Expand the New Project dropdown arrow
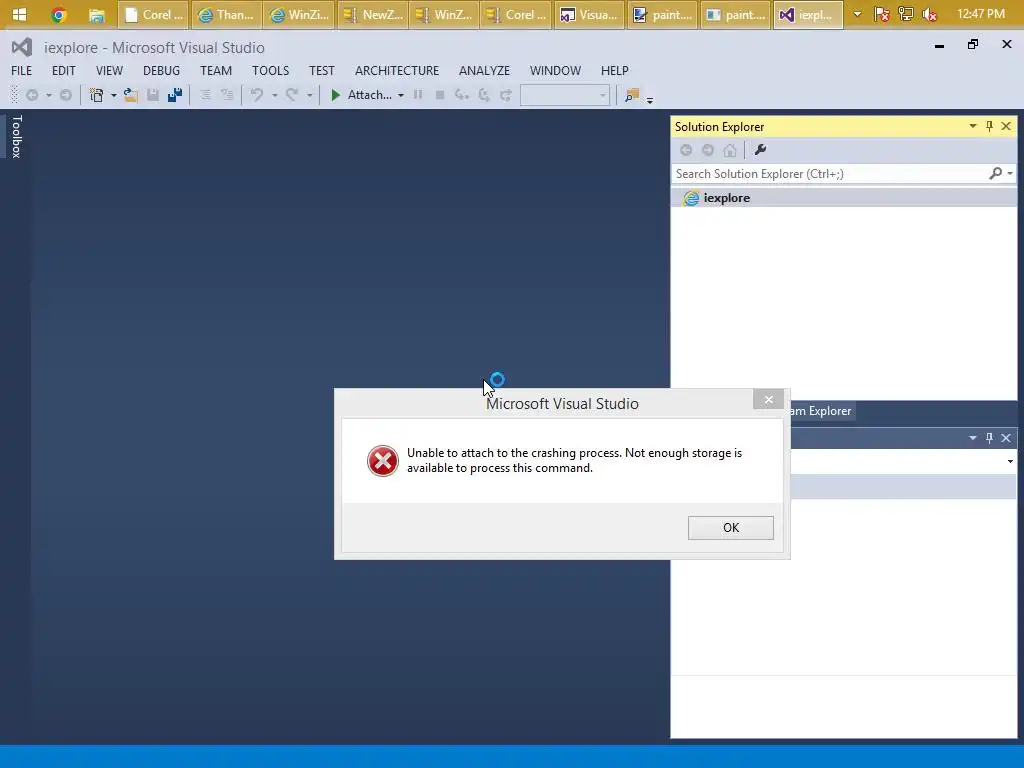 [x=114, y=95]
